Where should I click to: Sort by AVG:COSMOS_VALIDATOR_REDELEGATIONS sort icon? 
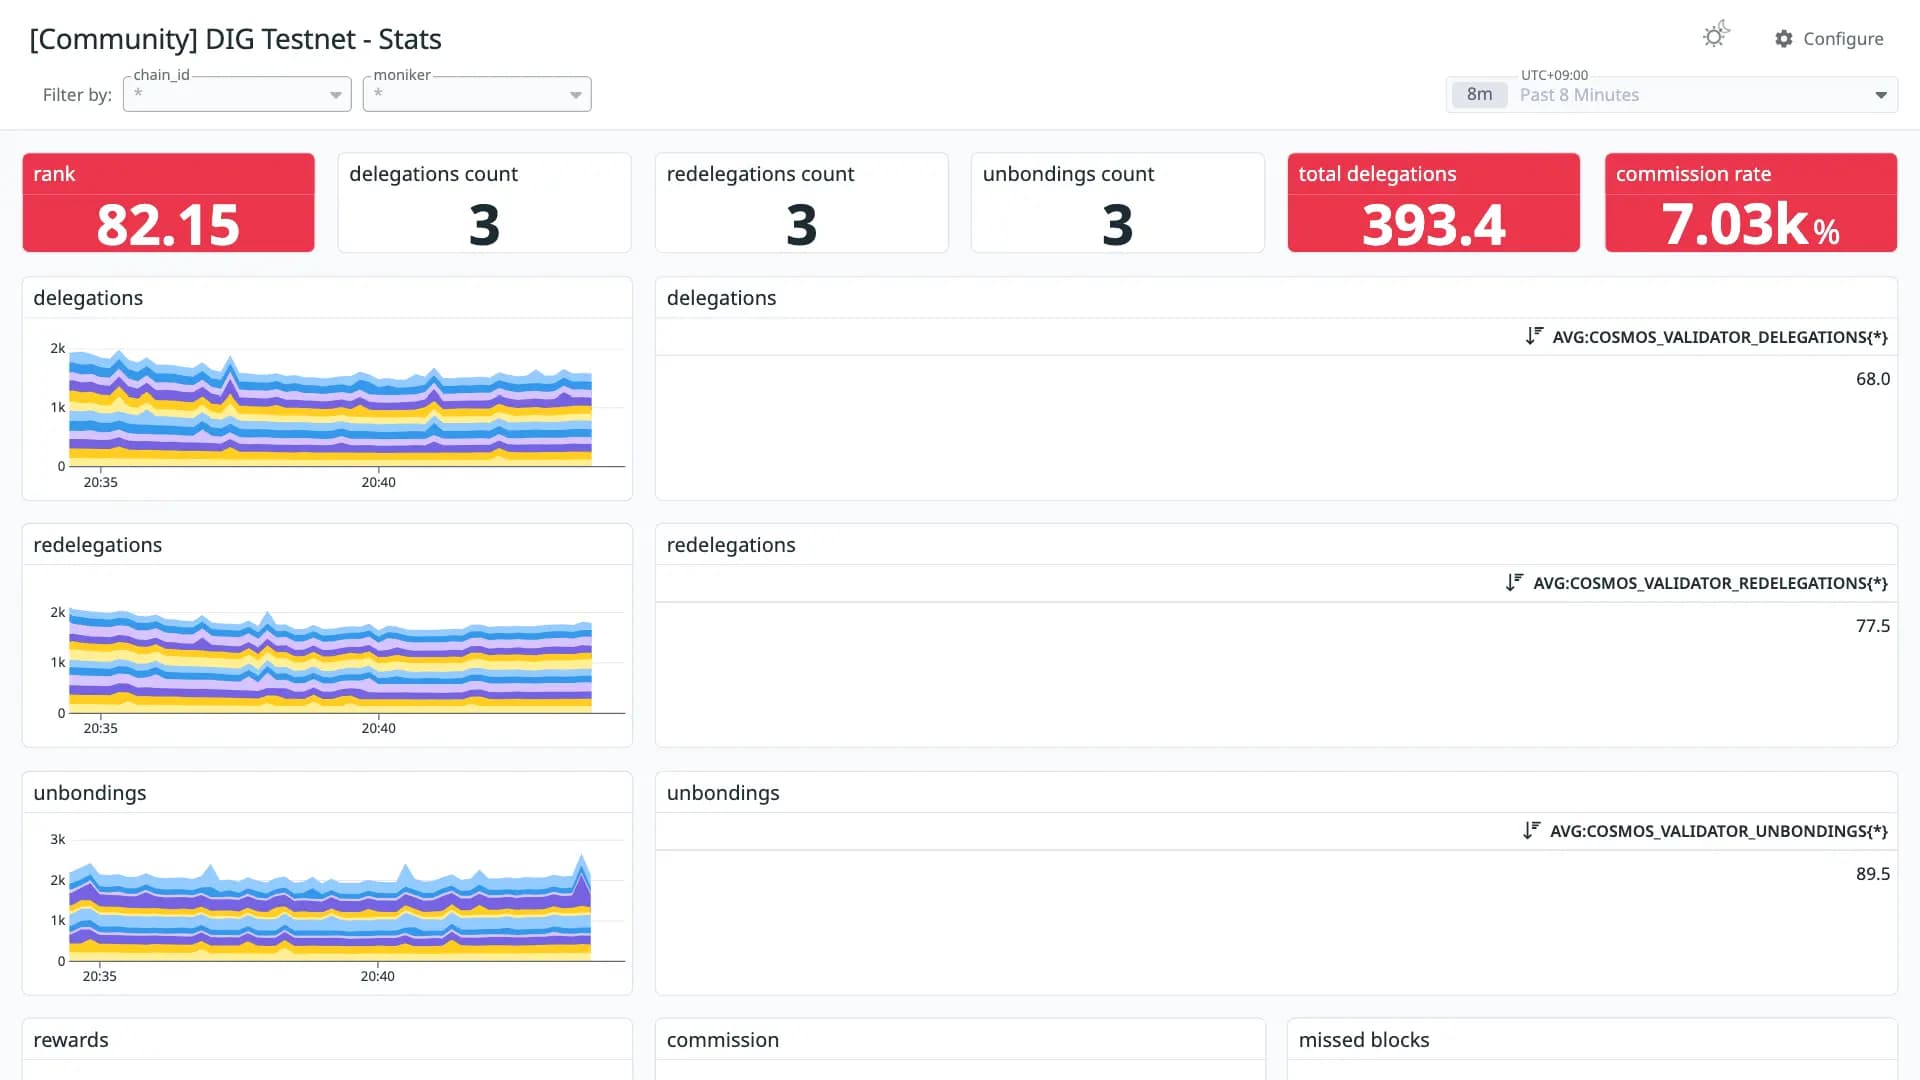click(x=1515, y=582)
